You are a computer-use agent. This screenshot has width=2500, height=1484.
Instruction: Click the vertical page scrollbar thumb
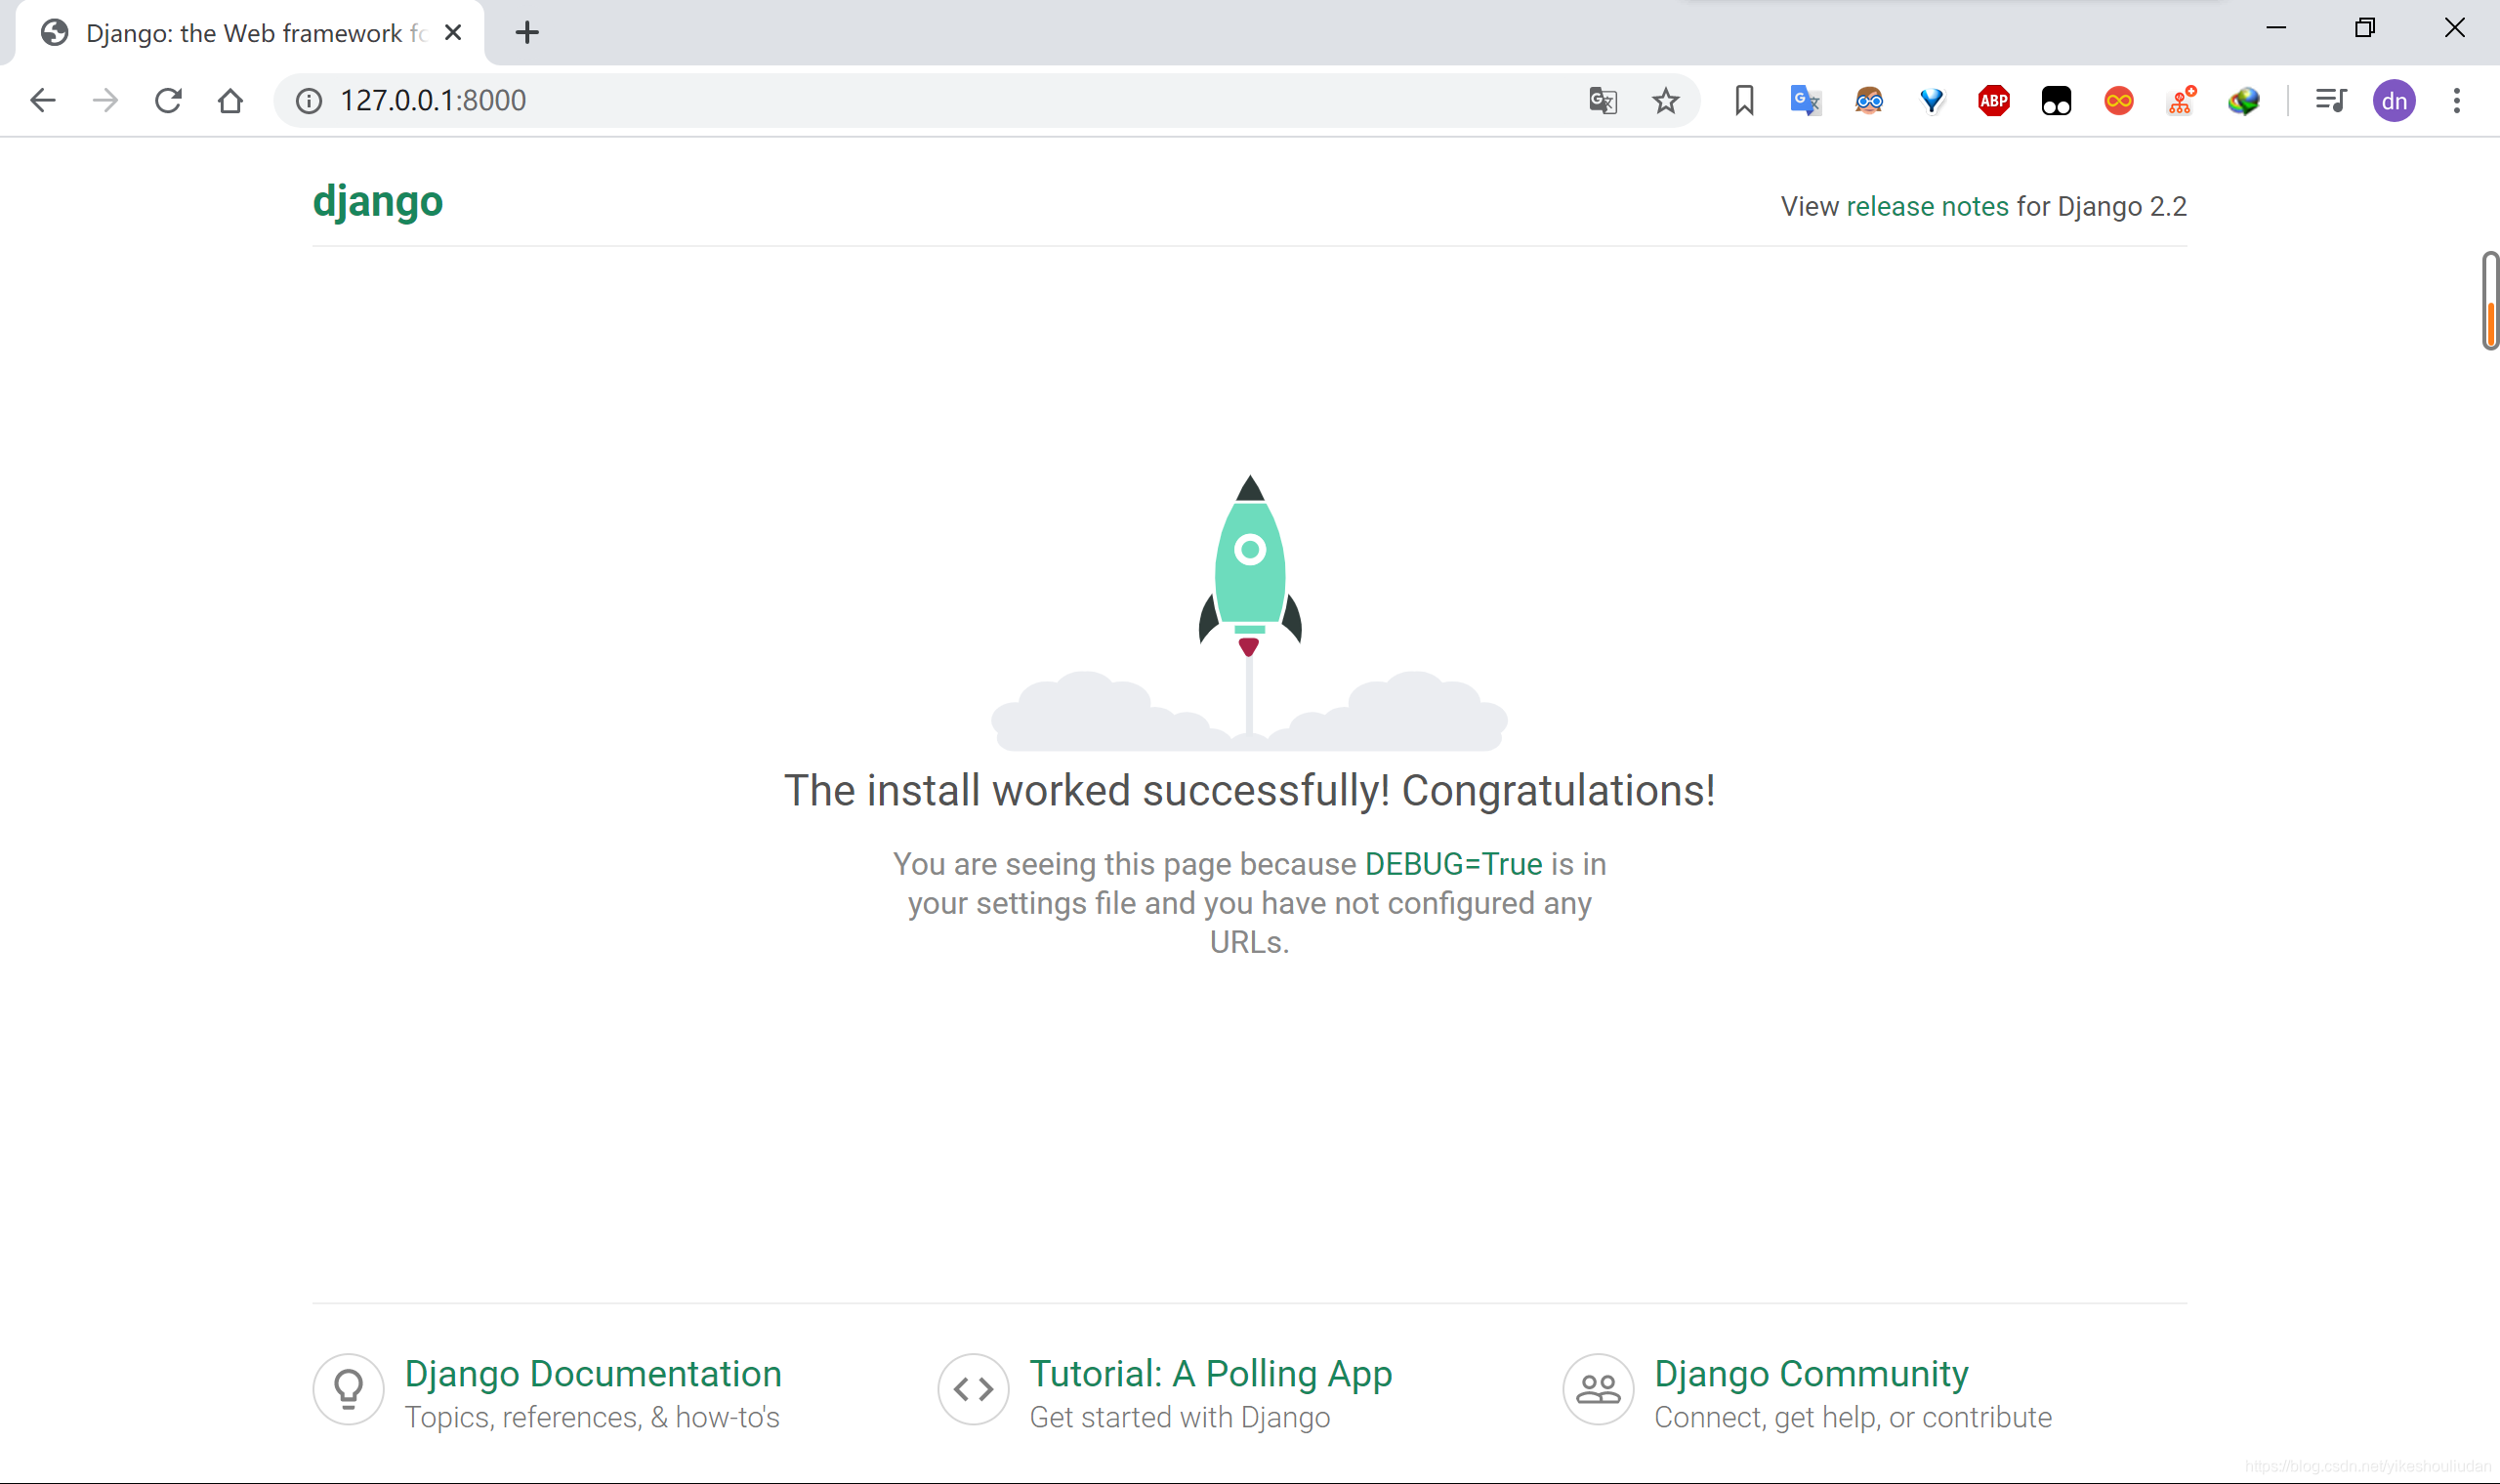2489,300
